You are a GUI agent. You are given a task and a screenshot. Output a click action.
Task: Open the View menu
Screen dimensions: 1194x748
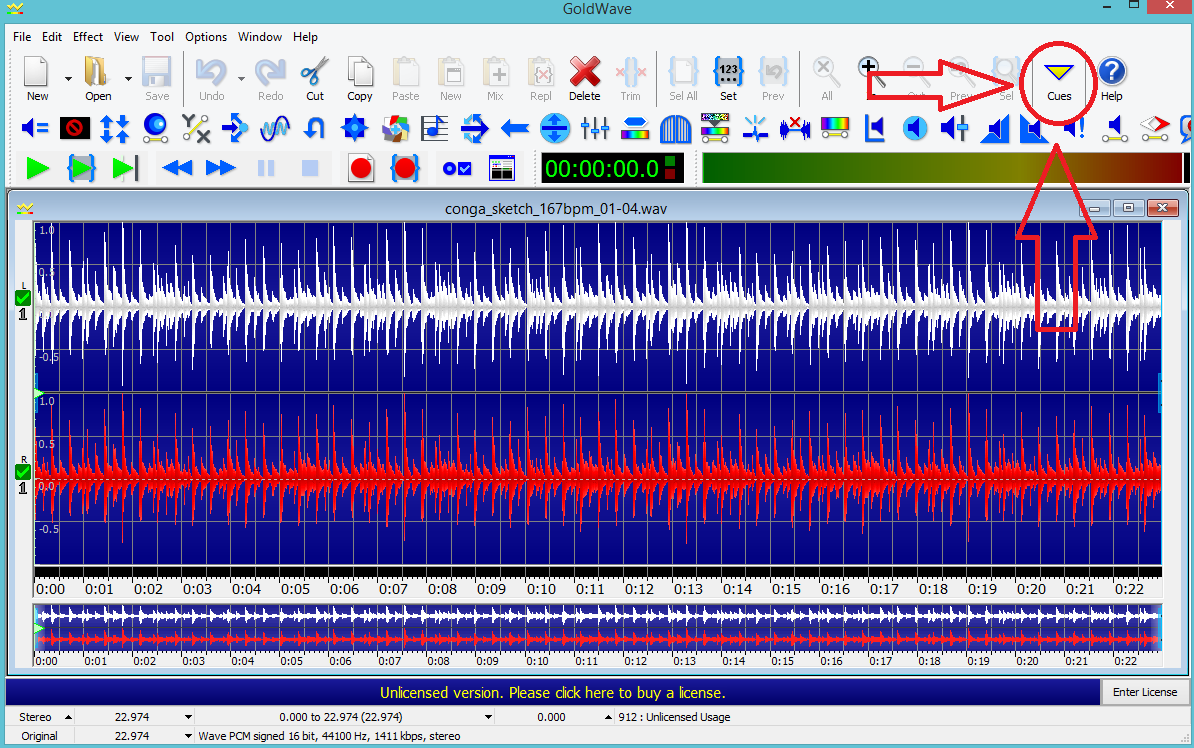click(x=126, y=37)
